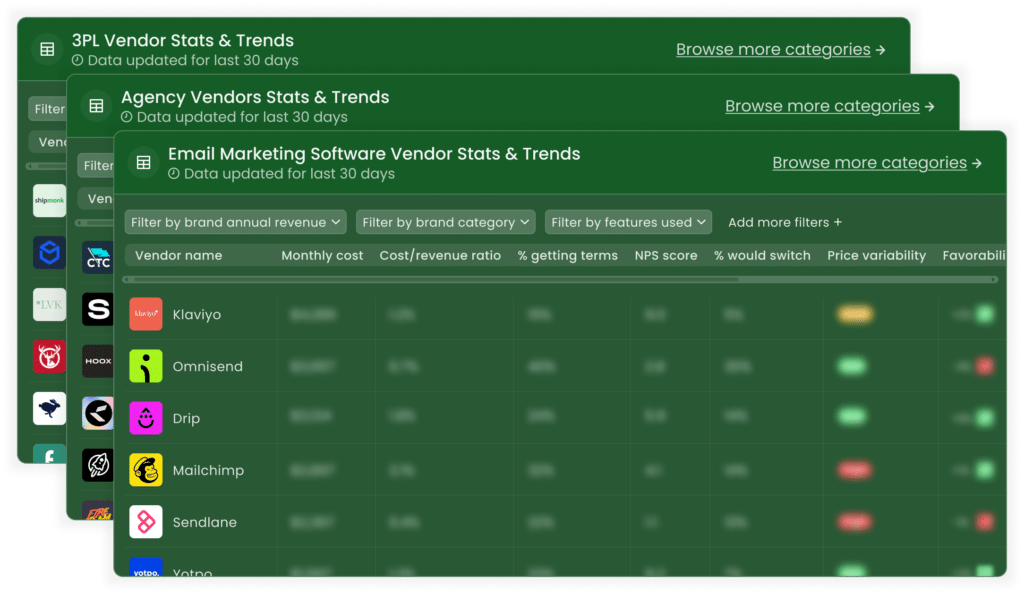Click Sendlane's red price variability badge
The height and width of the screenshot is (594, 1024).
(x=854, y=522)
